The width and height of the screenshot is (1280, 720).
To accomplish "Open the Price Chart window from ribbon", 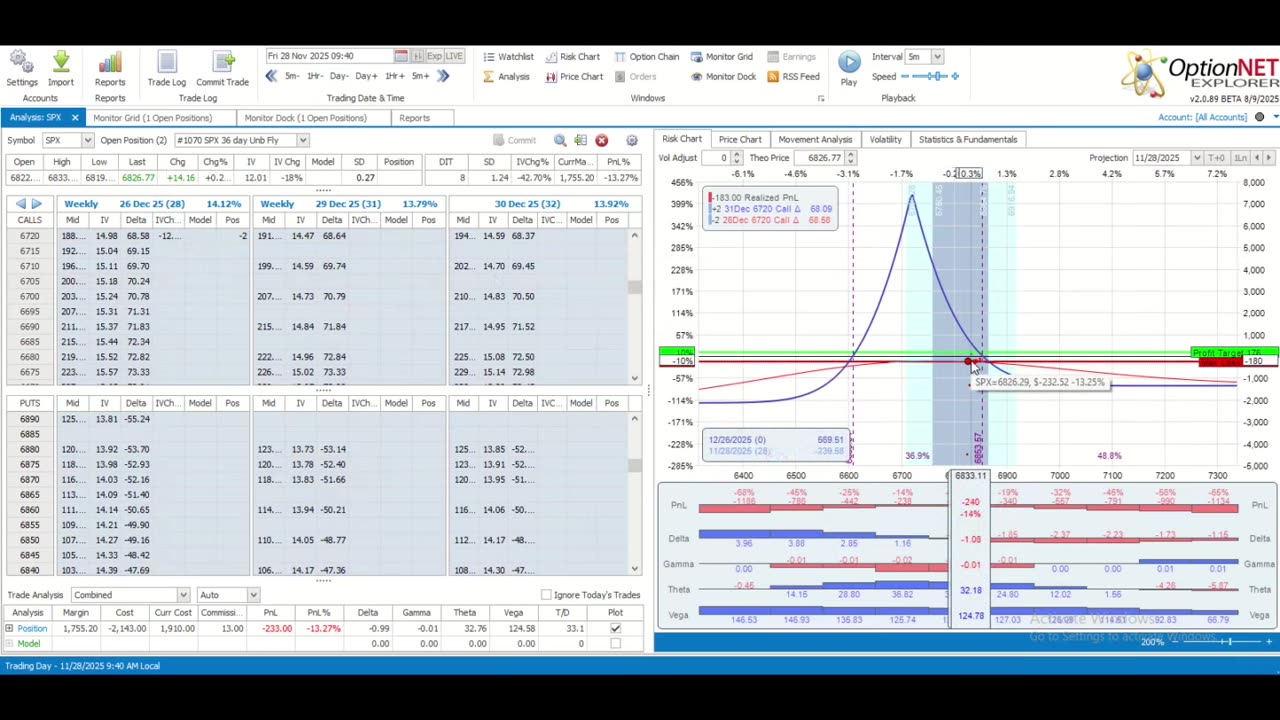I will click(574, 77).
